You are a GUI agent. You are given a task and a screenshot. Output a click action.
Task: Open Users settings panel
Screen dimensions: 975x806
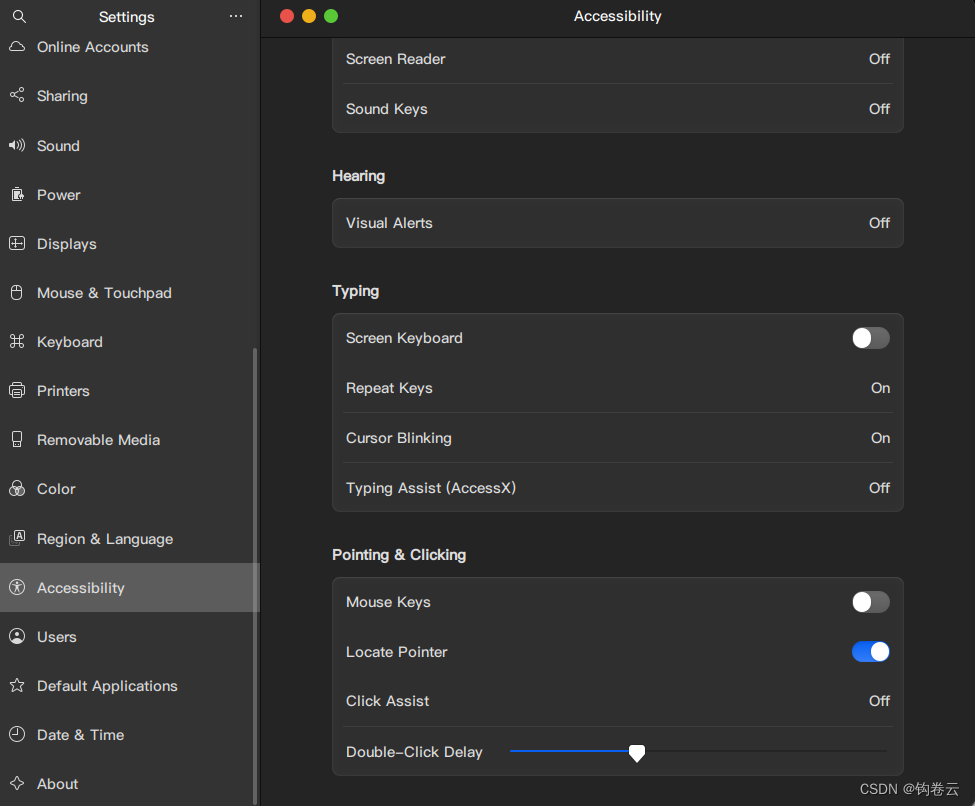point(130,637)
